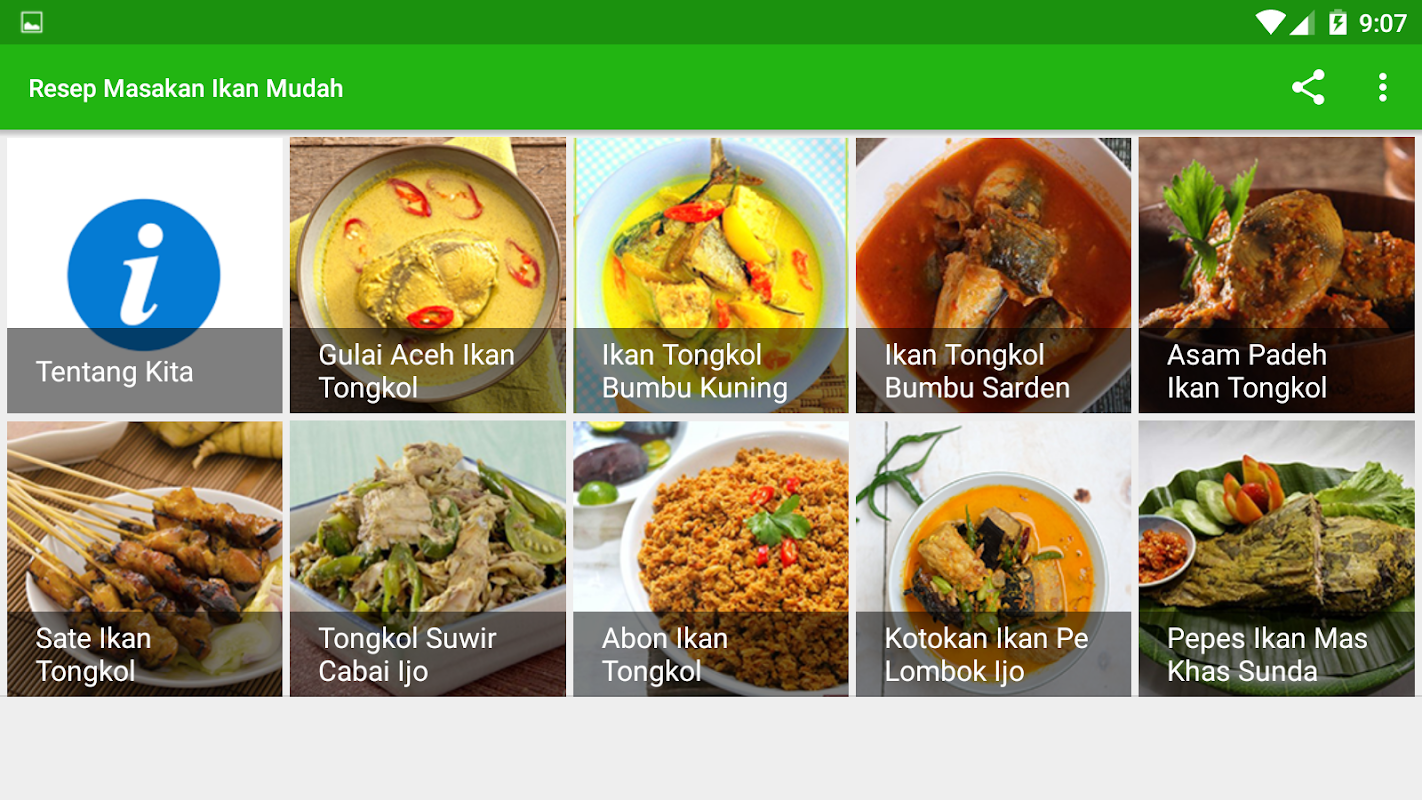Click the Pepes Ikan Mas Khas Sunda caption
Screen dimensions: 1422x800
point(1267,654)
